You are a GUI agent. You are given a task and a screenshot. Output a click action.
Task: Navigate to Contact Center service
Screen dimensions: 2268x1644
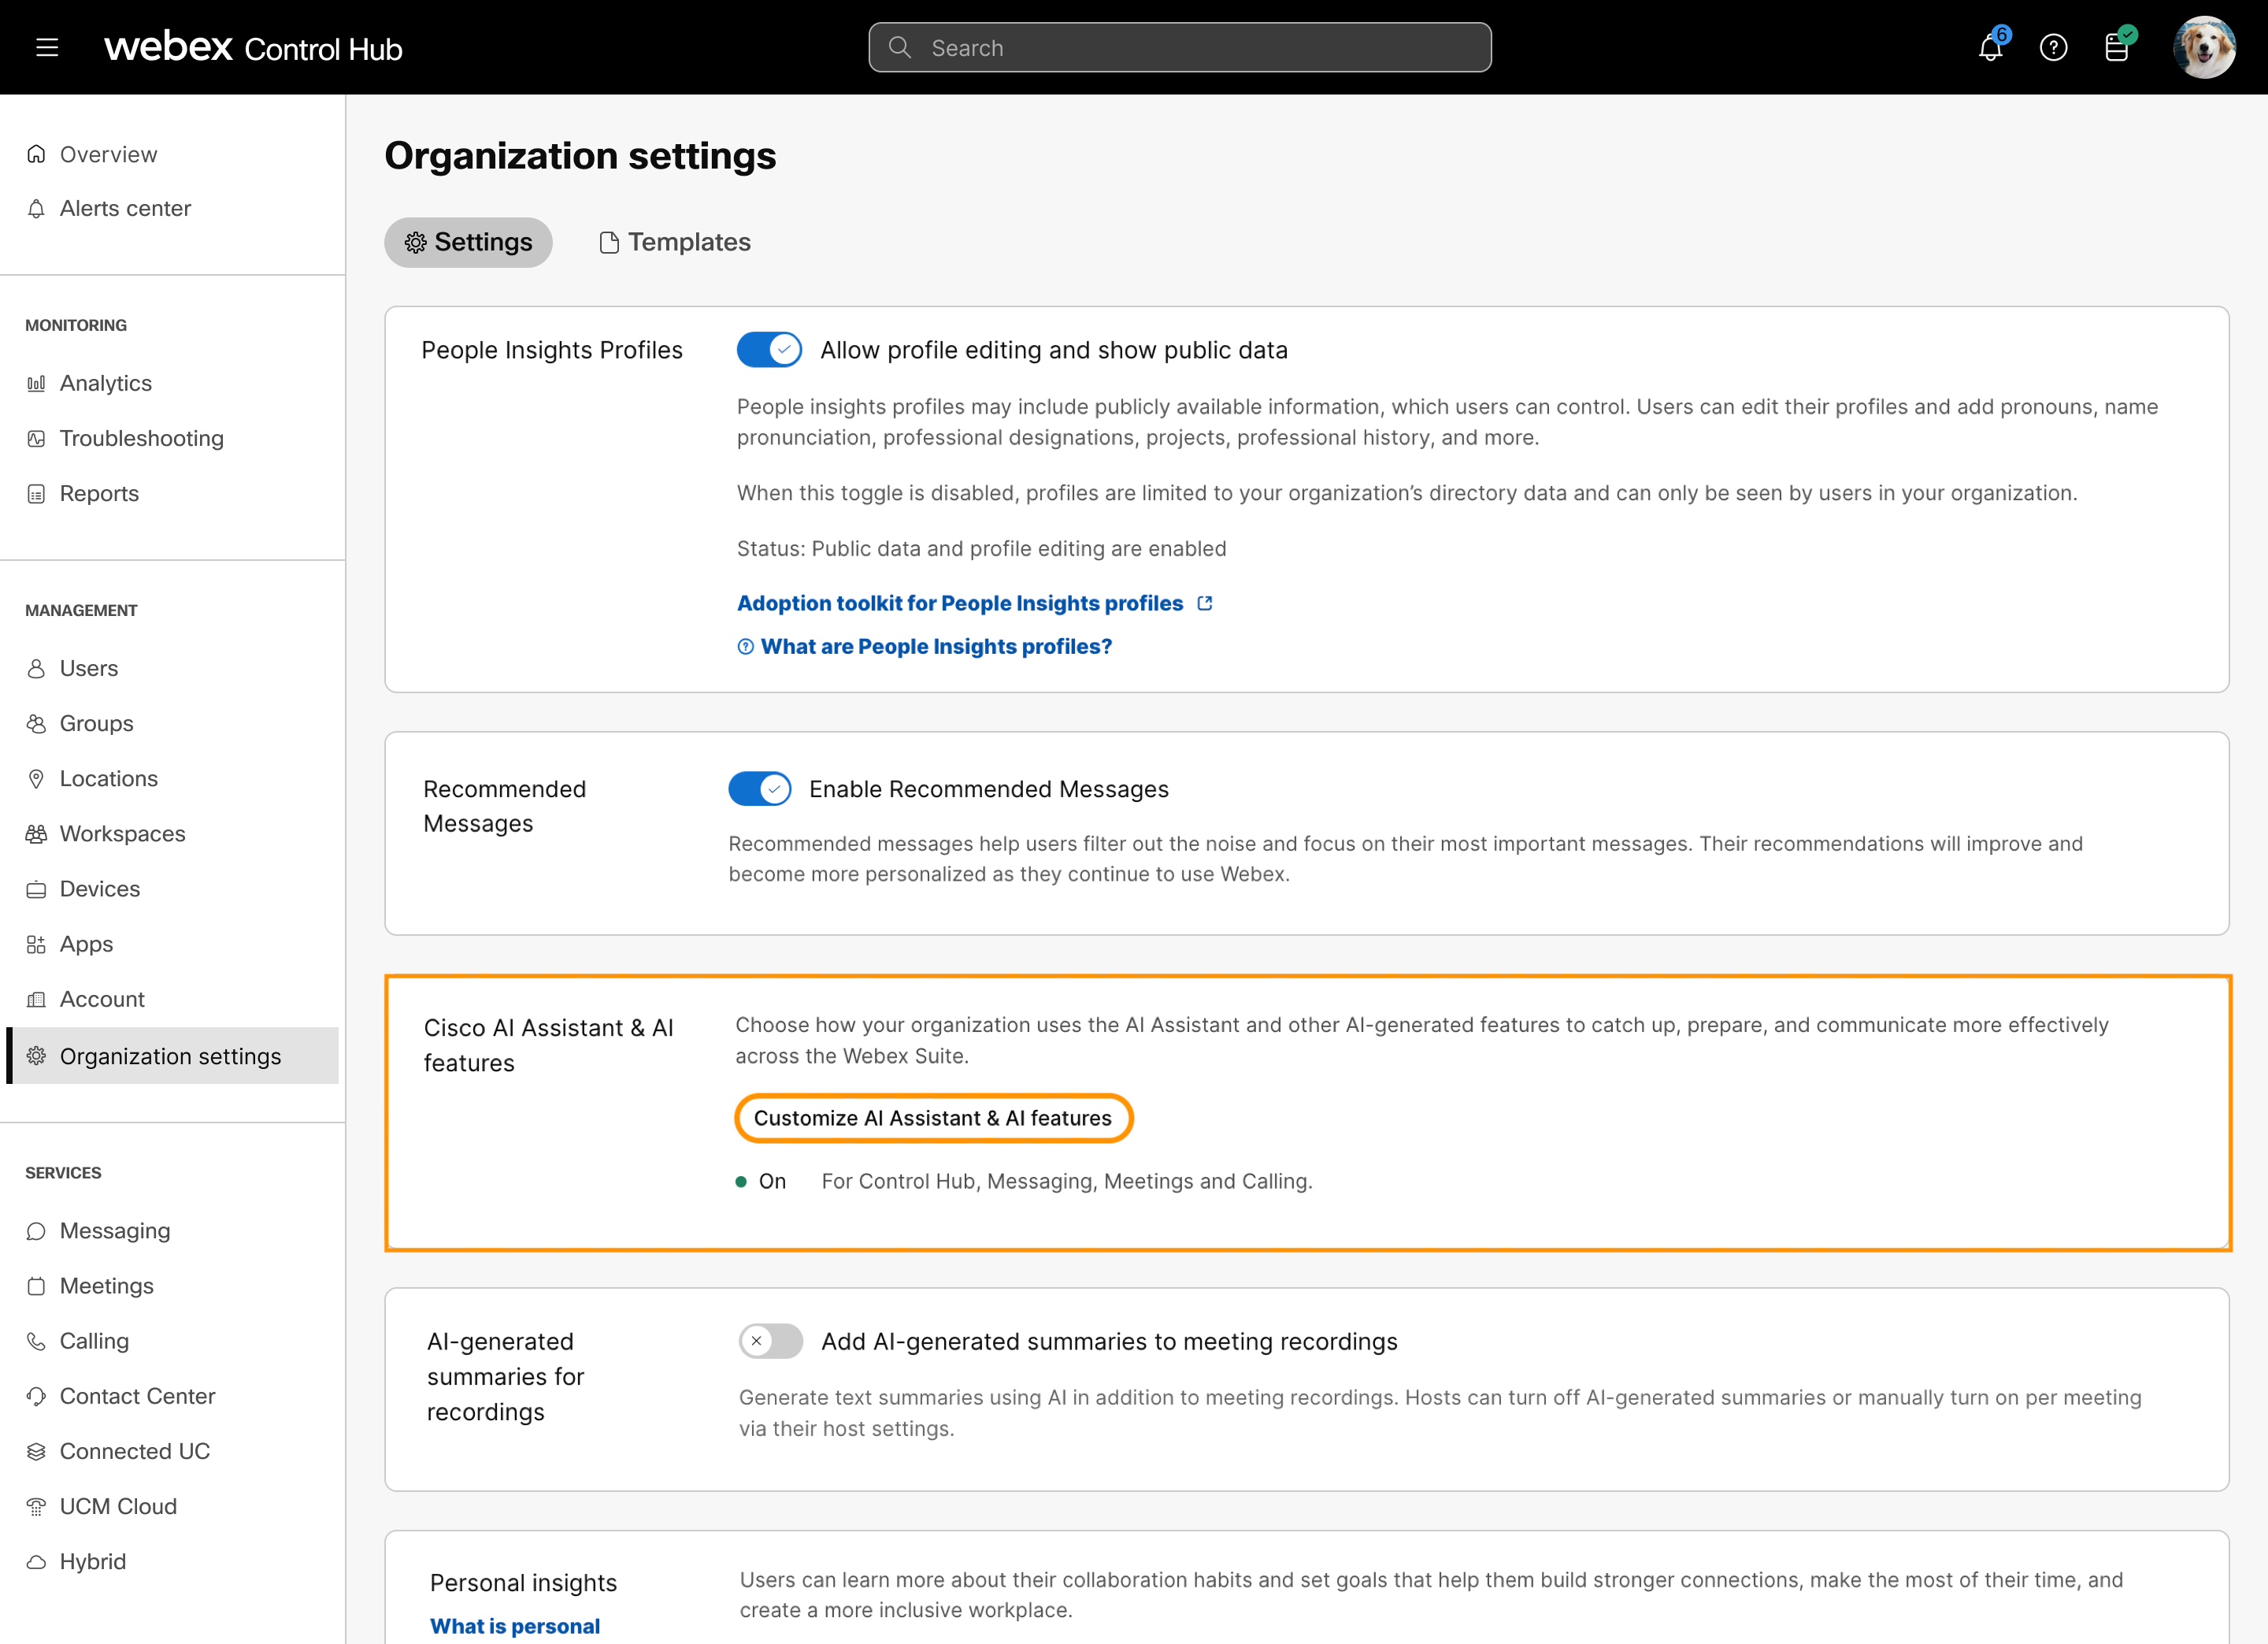(x=137, y=1396)
